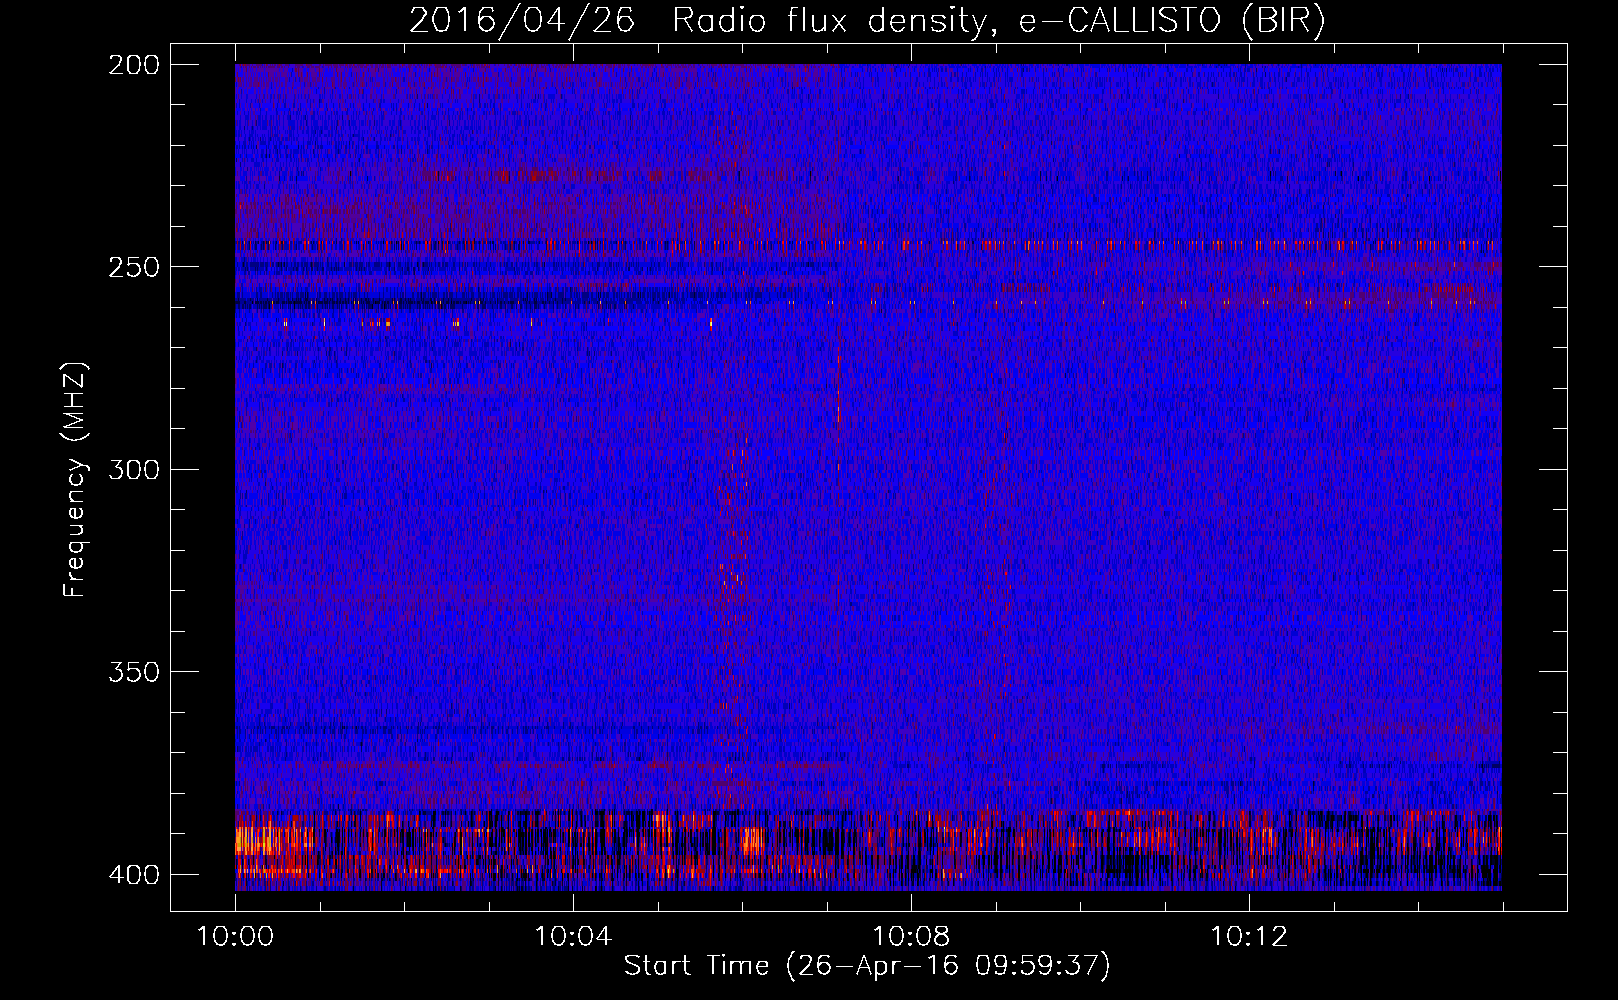Click the 10:12 time tick label
The height and width of the screenshot is (1000, 1618).
pos(1249,937)
